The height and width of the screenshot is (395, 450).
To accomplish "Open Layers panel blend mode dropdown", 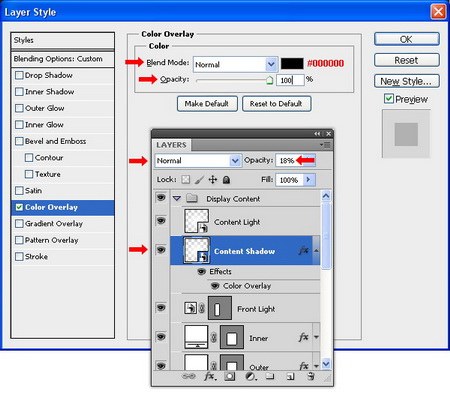I will point(235,161).
